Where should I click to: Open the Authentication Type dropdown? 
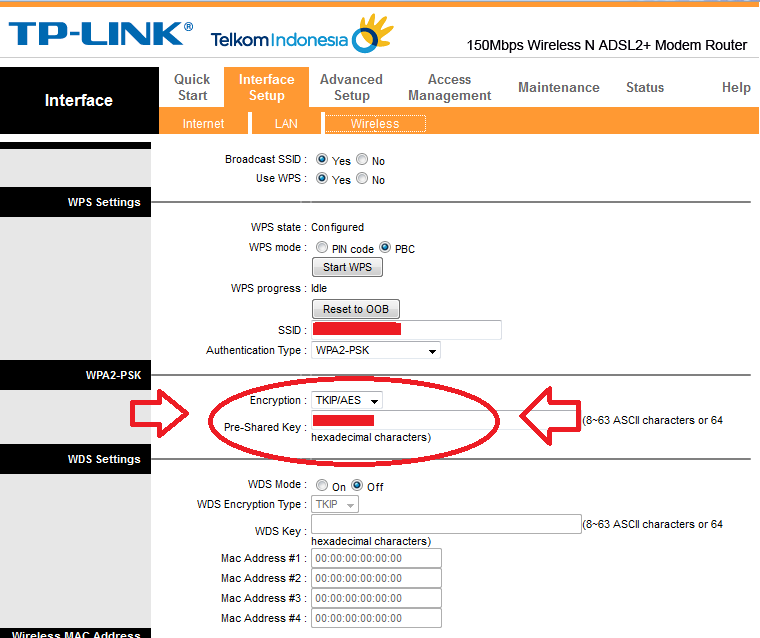coord(376,350)
